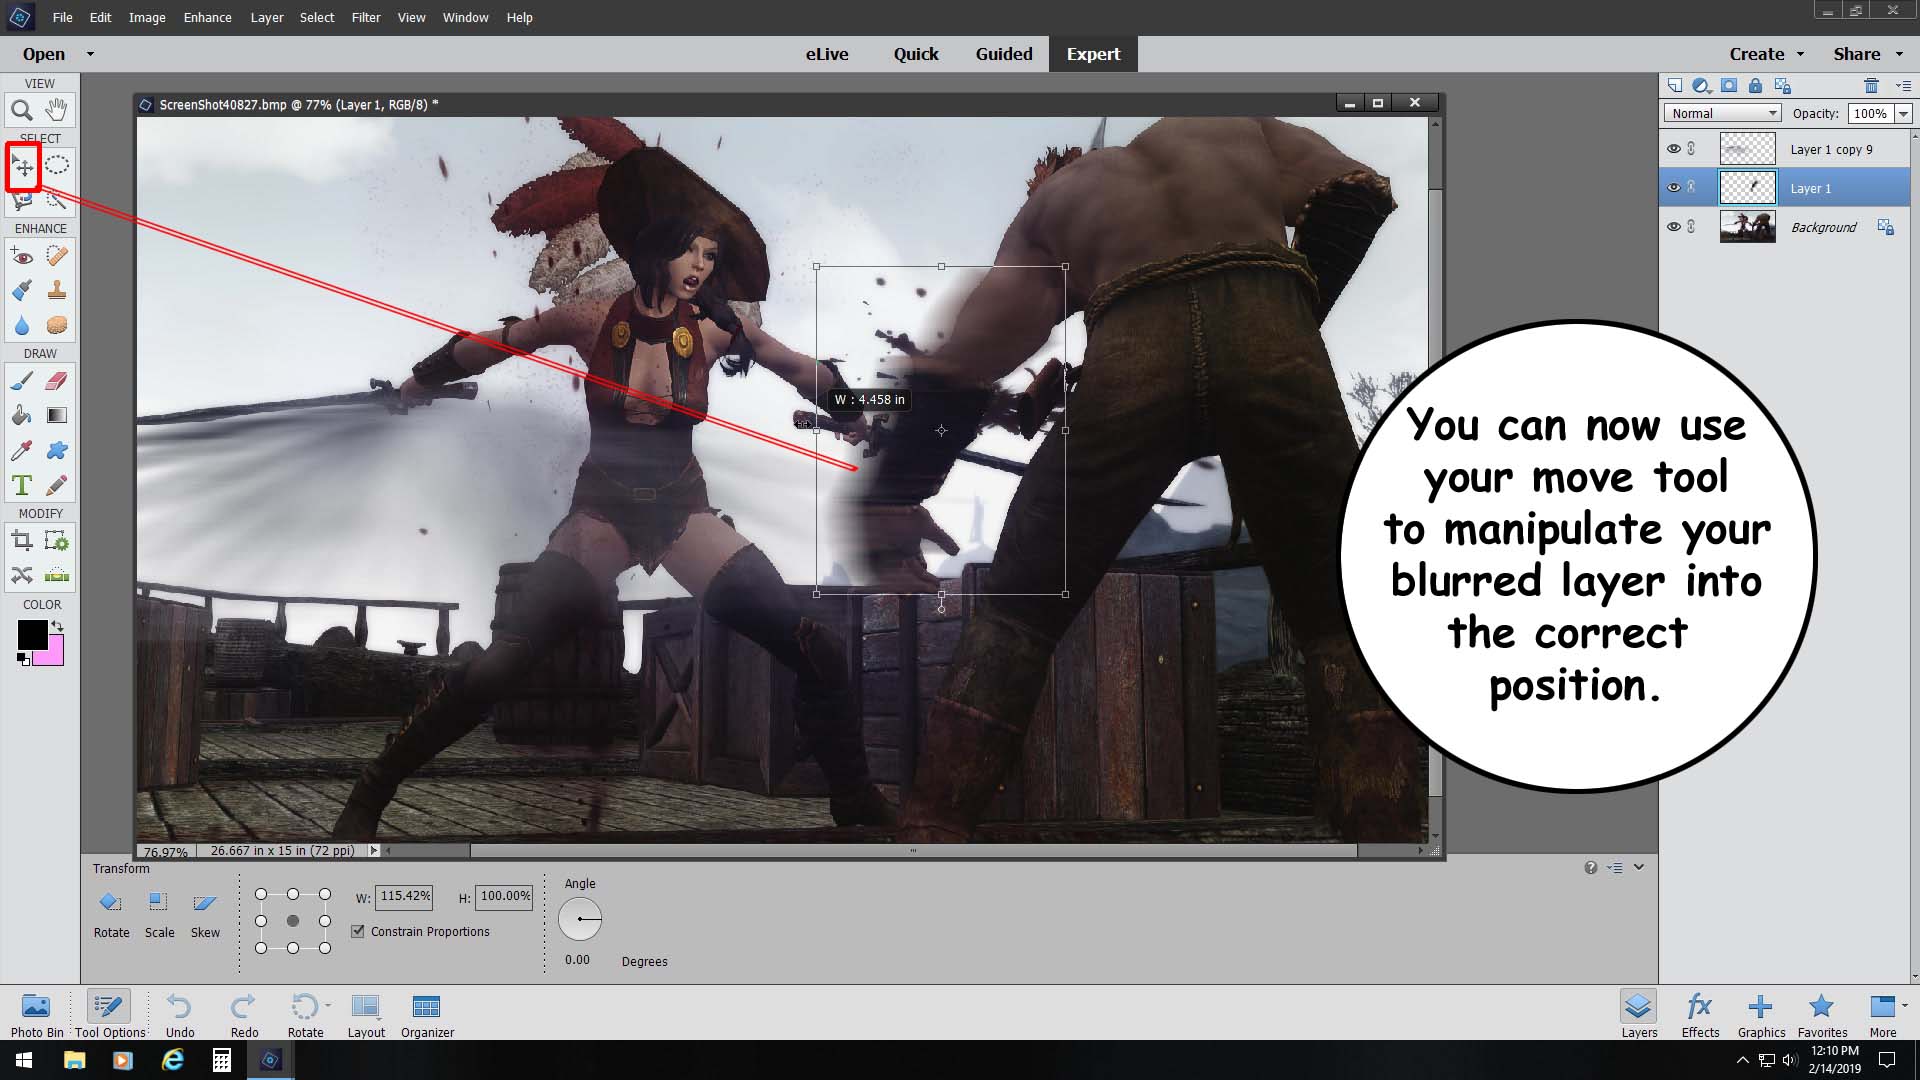
Task: Add a layer mask
Action: 1728,86
